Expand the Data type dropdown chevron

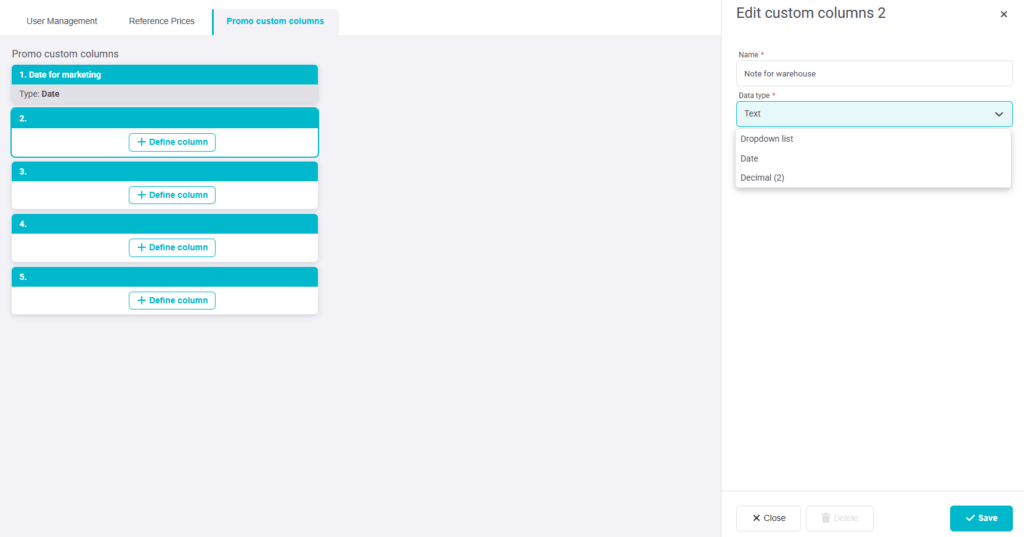coord(998,114)
